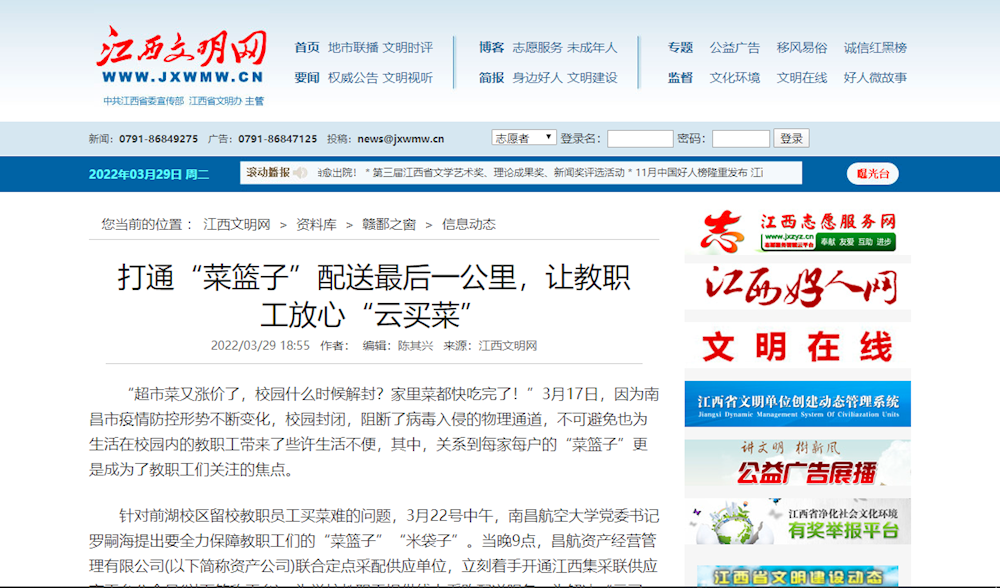Open the 诚信红黑榜 link
The image size is (1000, 588).
(x=875, y=47)
